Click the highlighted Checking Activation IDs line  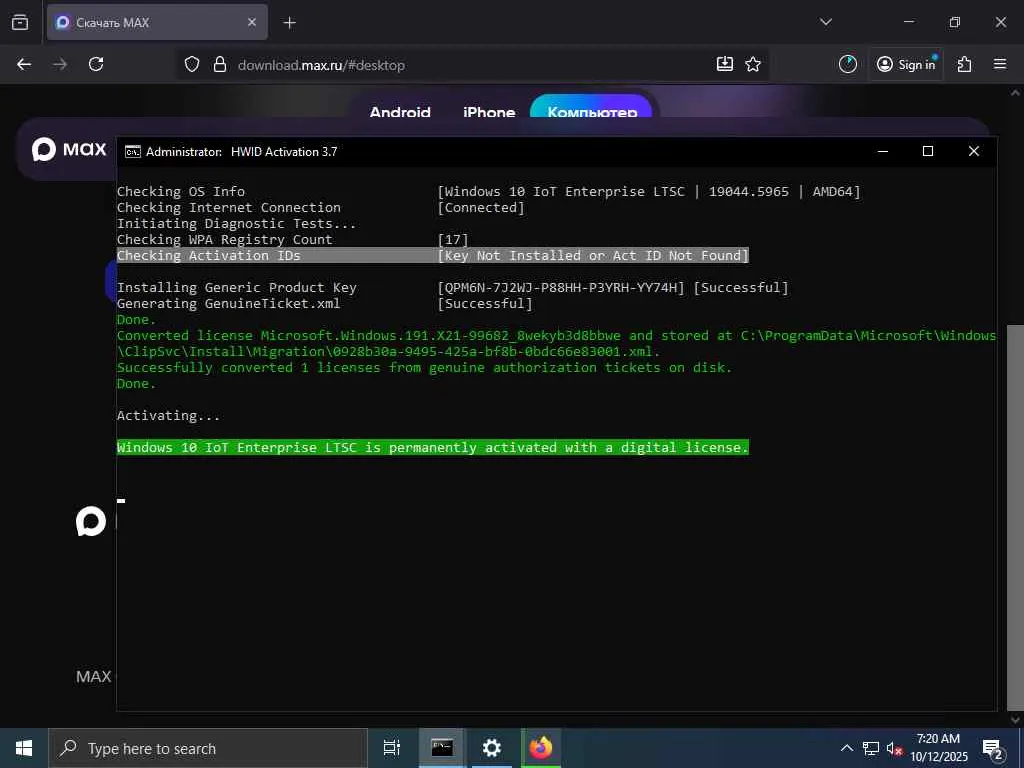click(432, 255)
